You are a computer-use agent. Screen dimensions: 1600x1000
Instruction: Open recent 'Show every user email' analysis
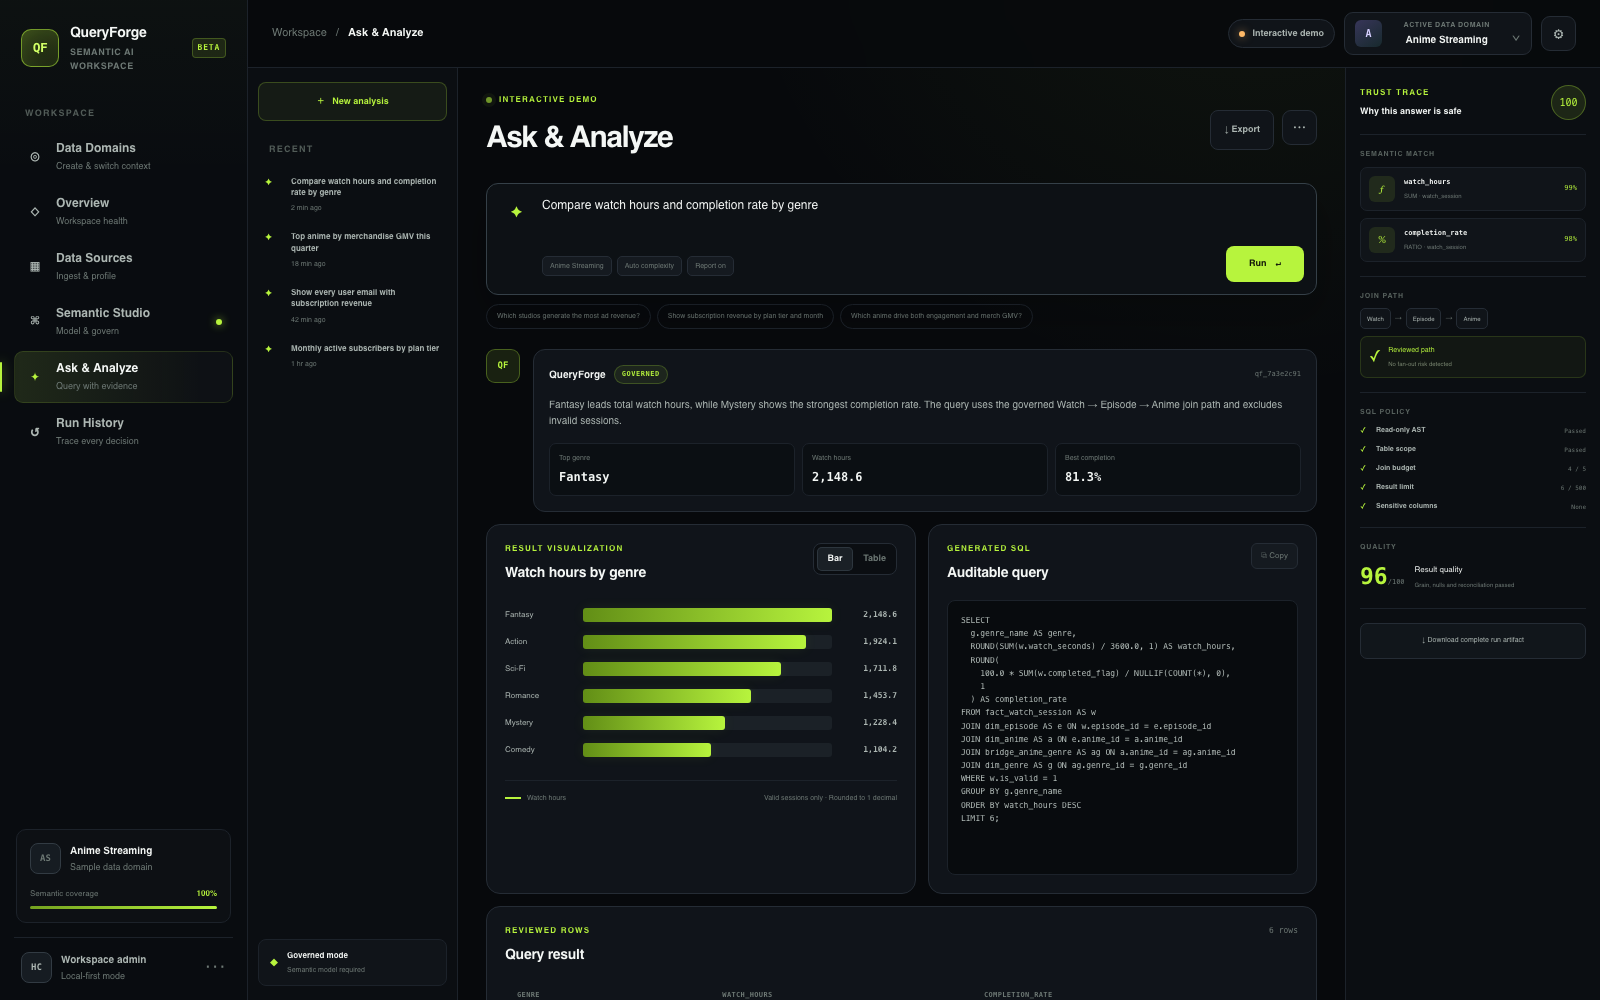(352, 306)
